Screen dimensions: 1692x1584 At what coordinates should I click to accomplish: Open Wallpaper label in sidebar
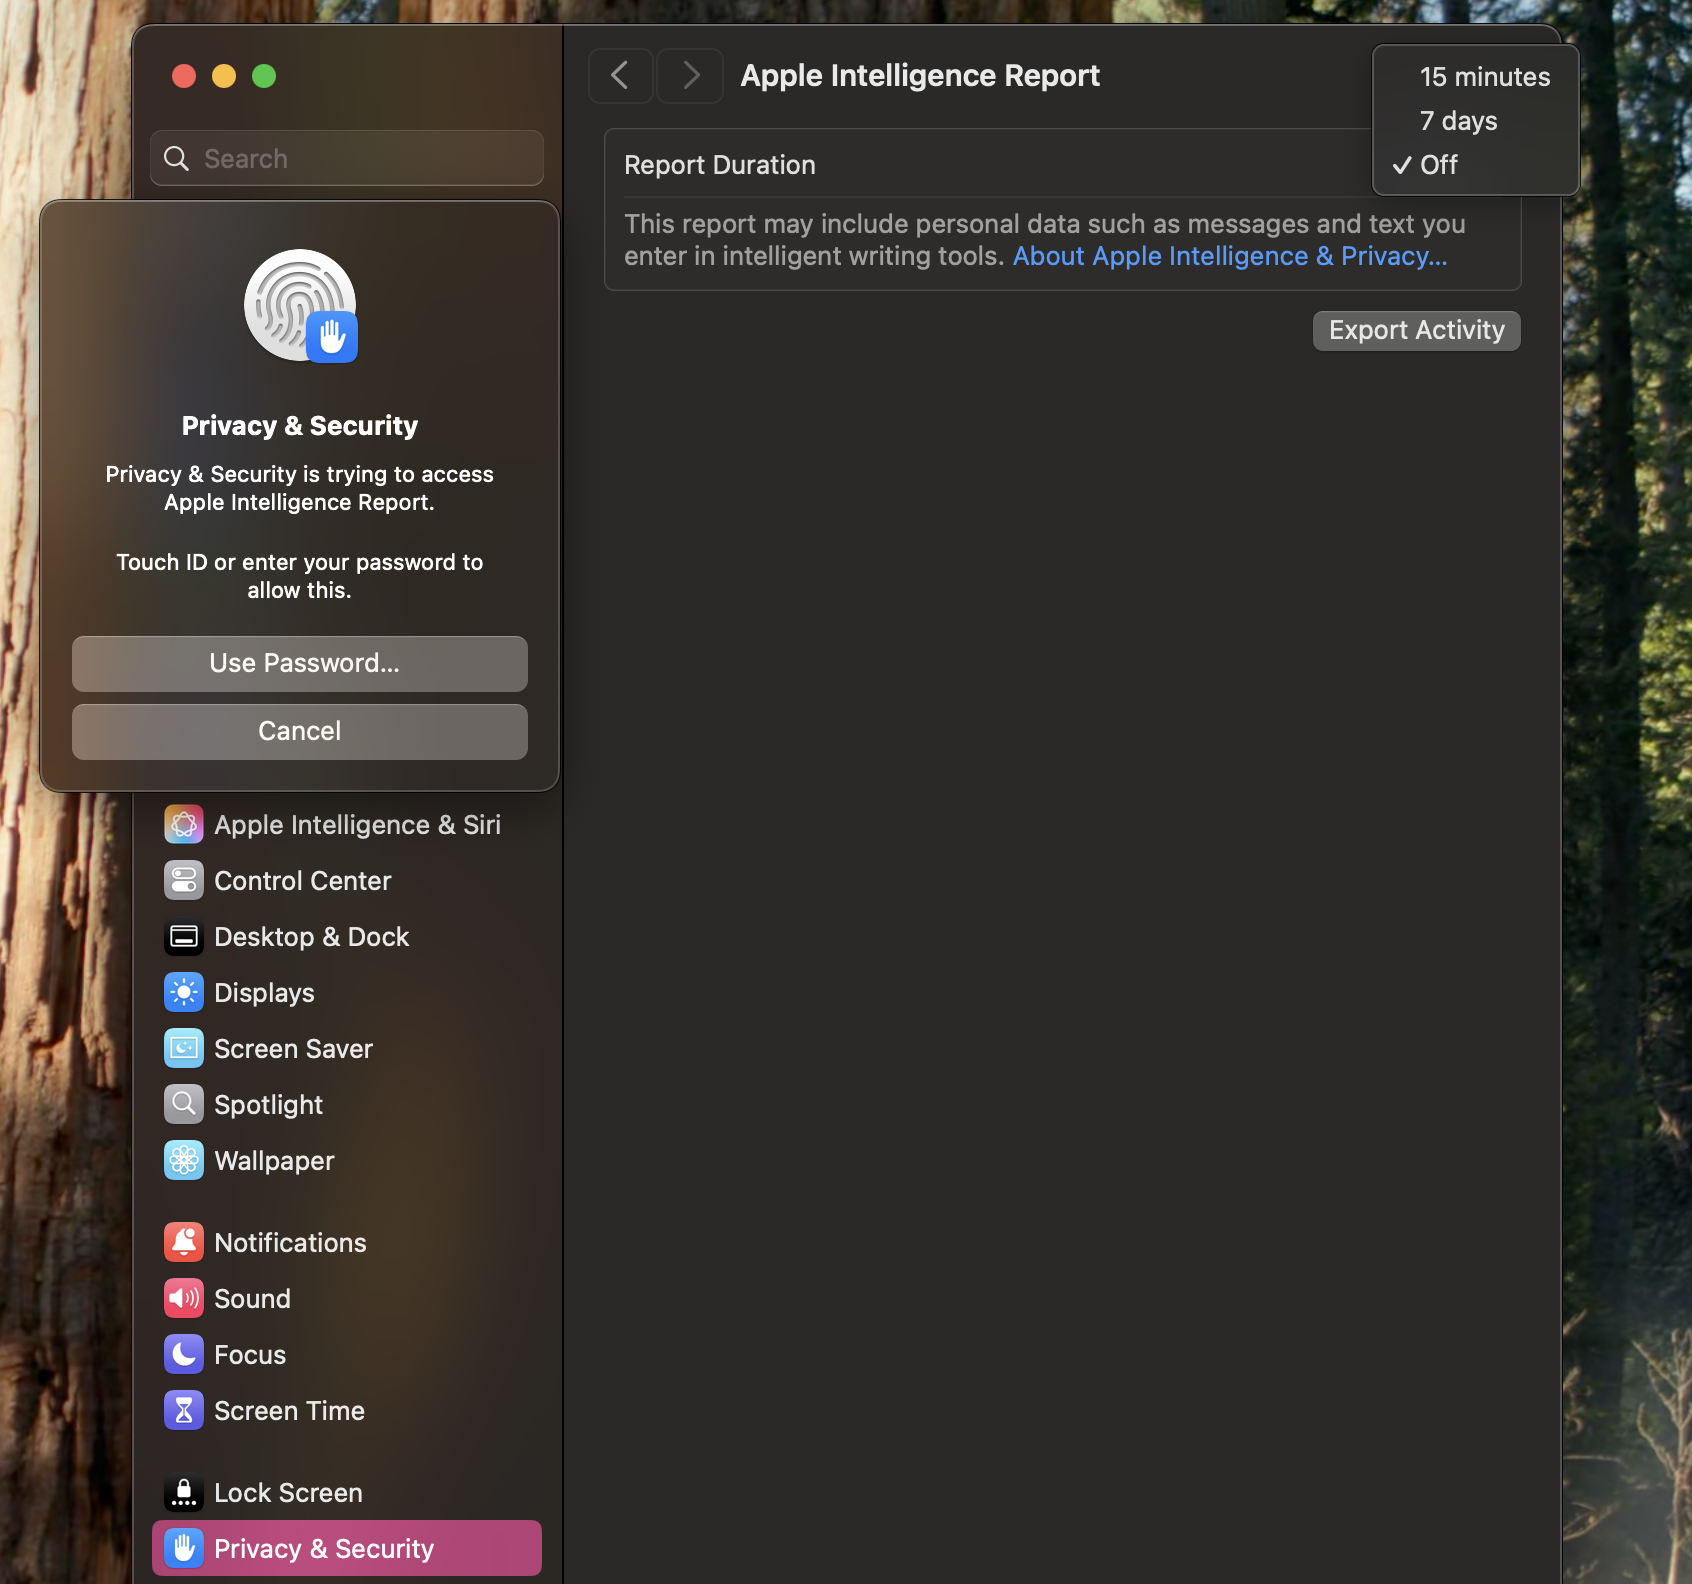[274, 1161]
